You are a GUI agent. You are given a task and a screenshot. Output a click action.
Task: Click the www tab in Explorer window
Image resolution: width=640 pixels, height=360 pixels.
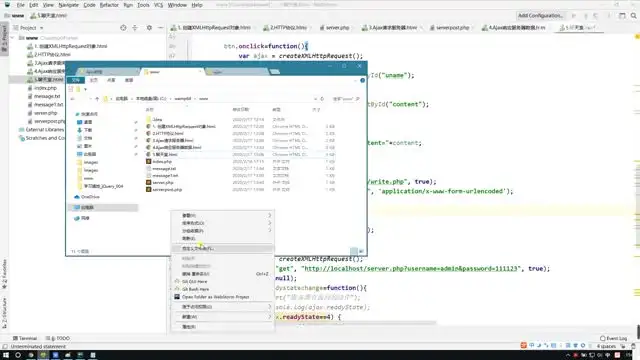click(x=171, y=72)
